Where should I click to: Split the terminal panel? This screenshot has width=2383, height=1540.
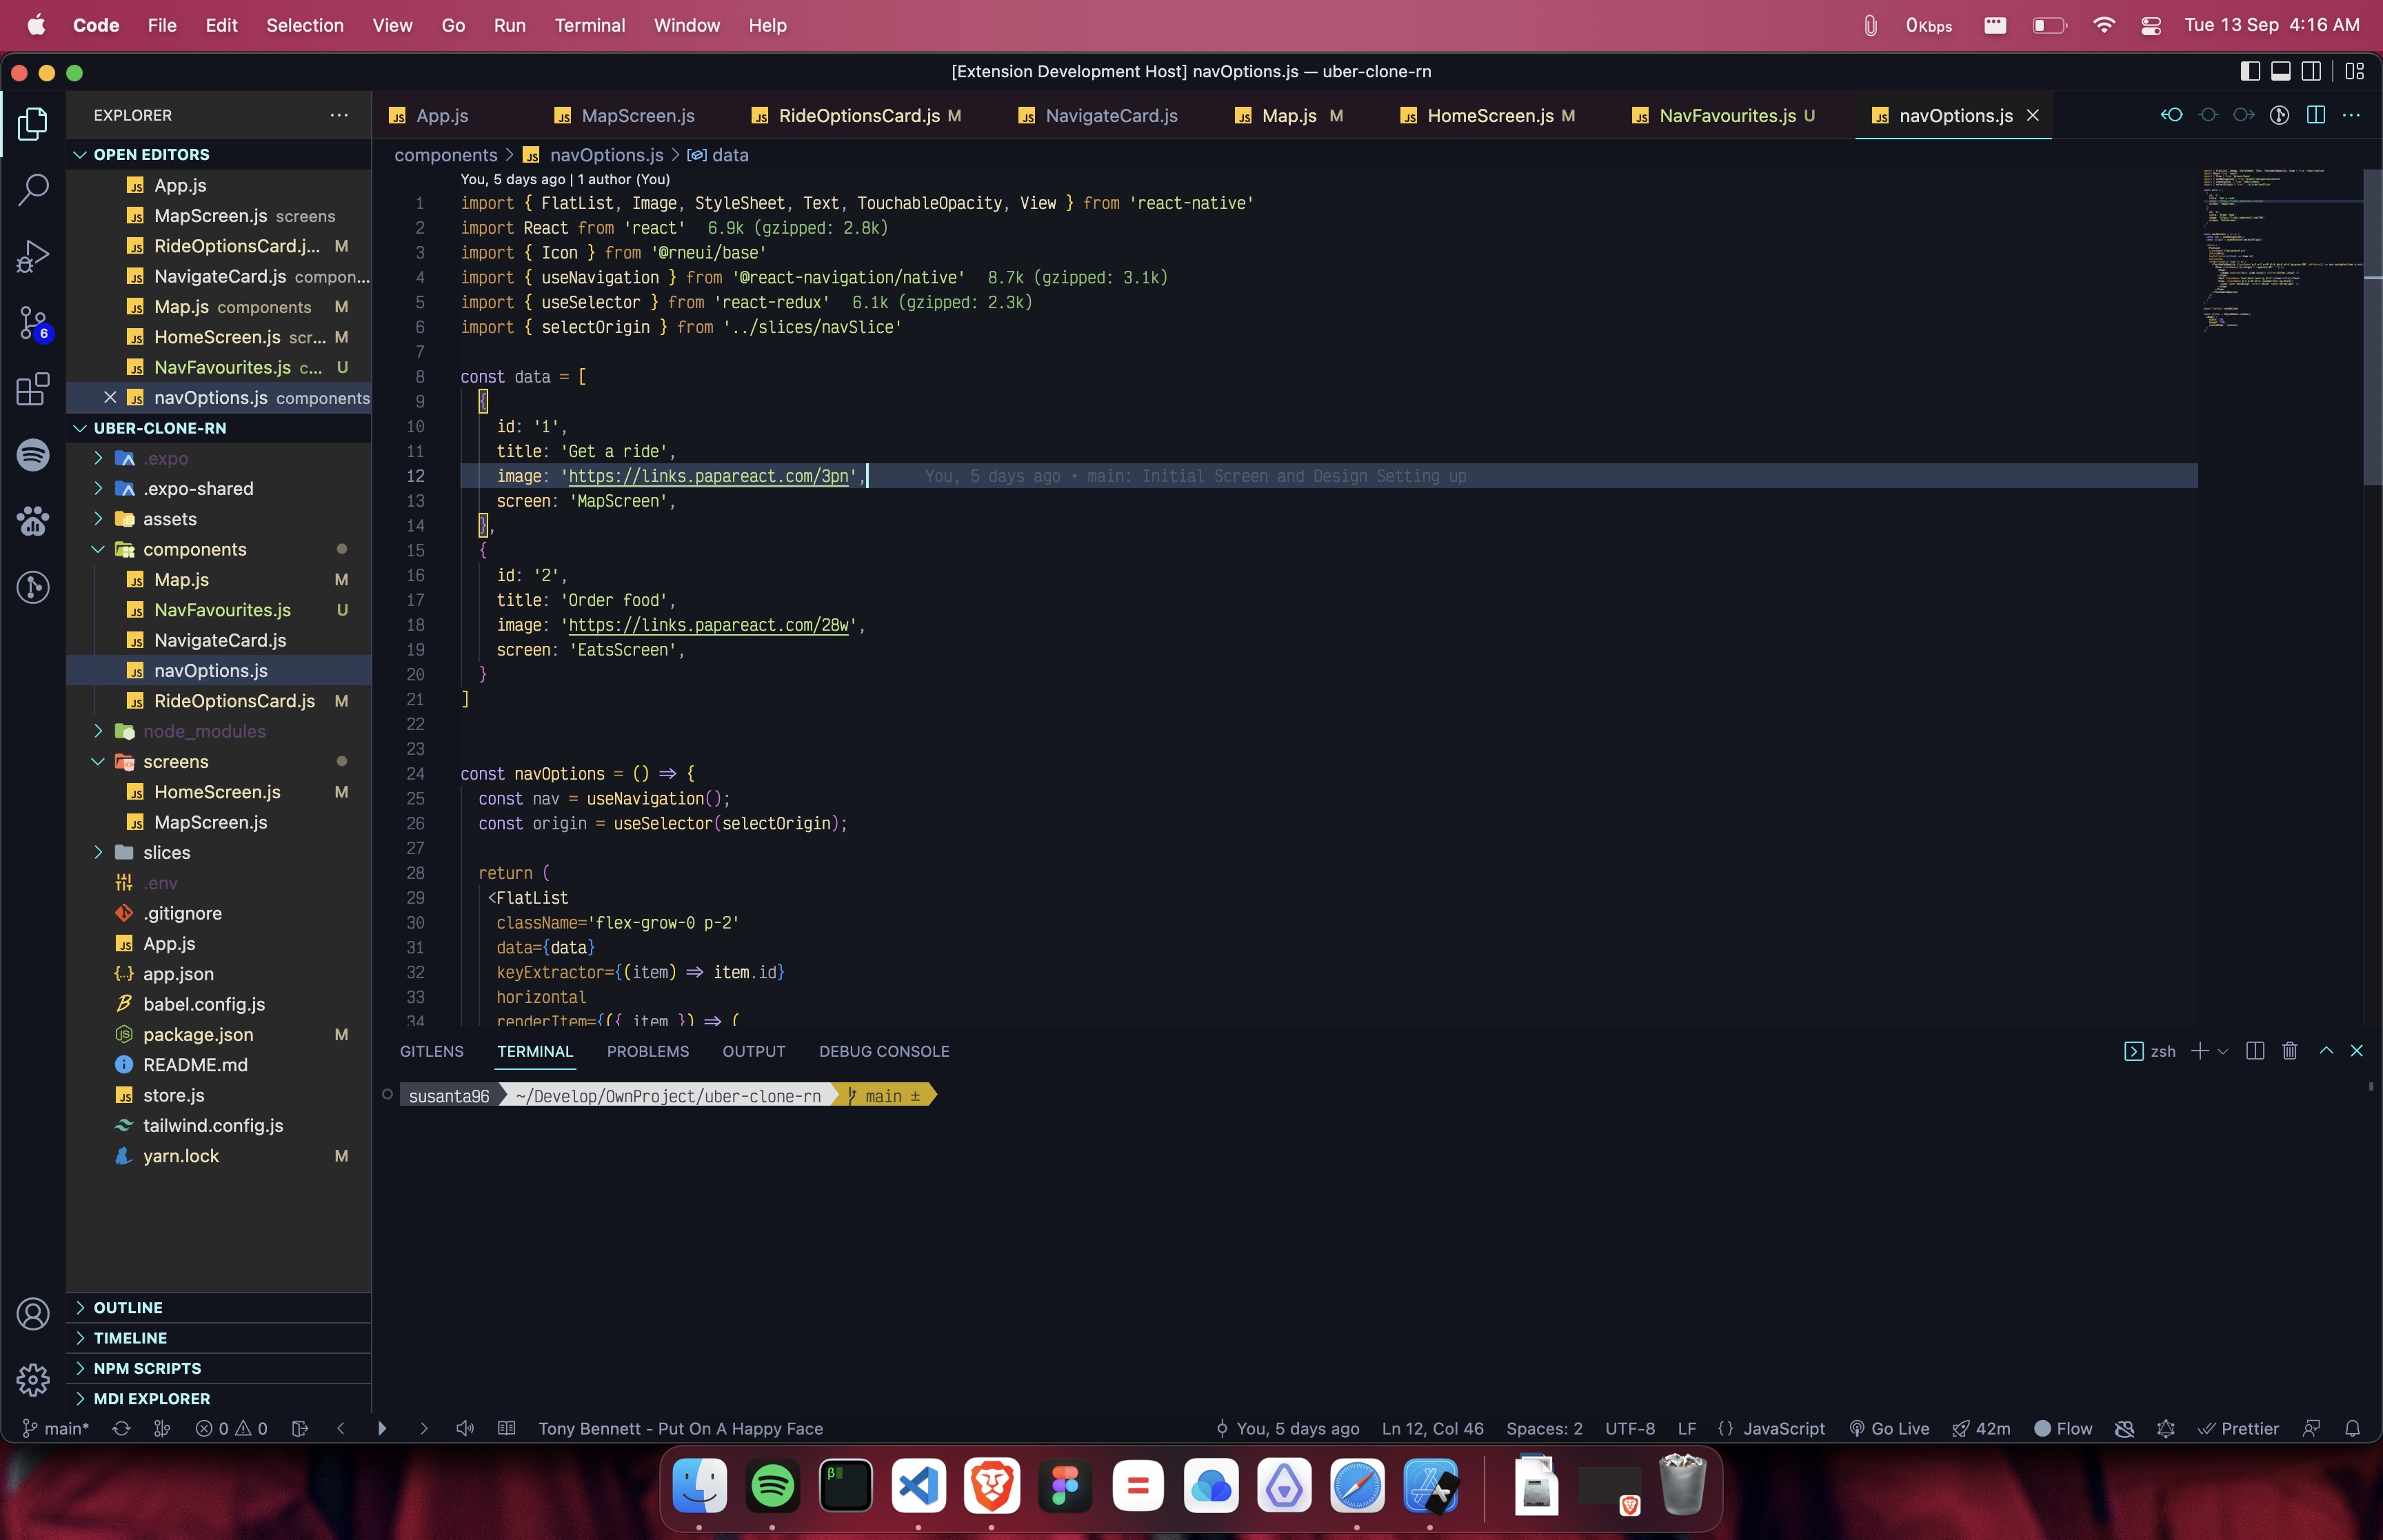pyautogui.click(x=2254, y=1051)
